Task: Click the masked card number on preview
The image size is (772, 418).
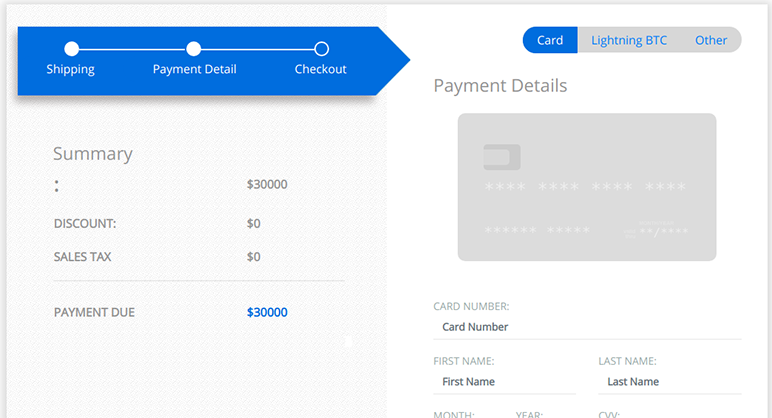Action: [585, 187]
